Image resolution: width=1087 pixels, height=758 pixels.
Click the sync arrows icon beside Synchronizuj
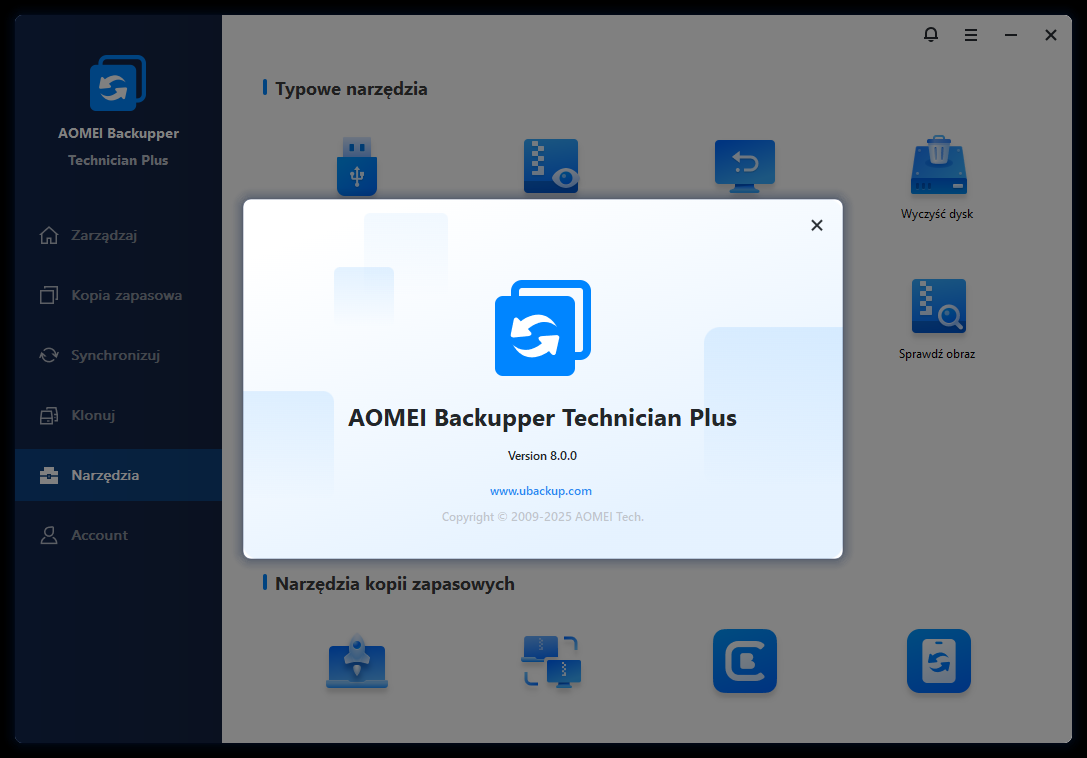tap(49, 355)
